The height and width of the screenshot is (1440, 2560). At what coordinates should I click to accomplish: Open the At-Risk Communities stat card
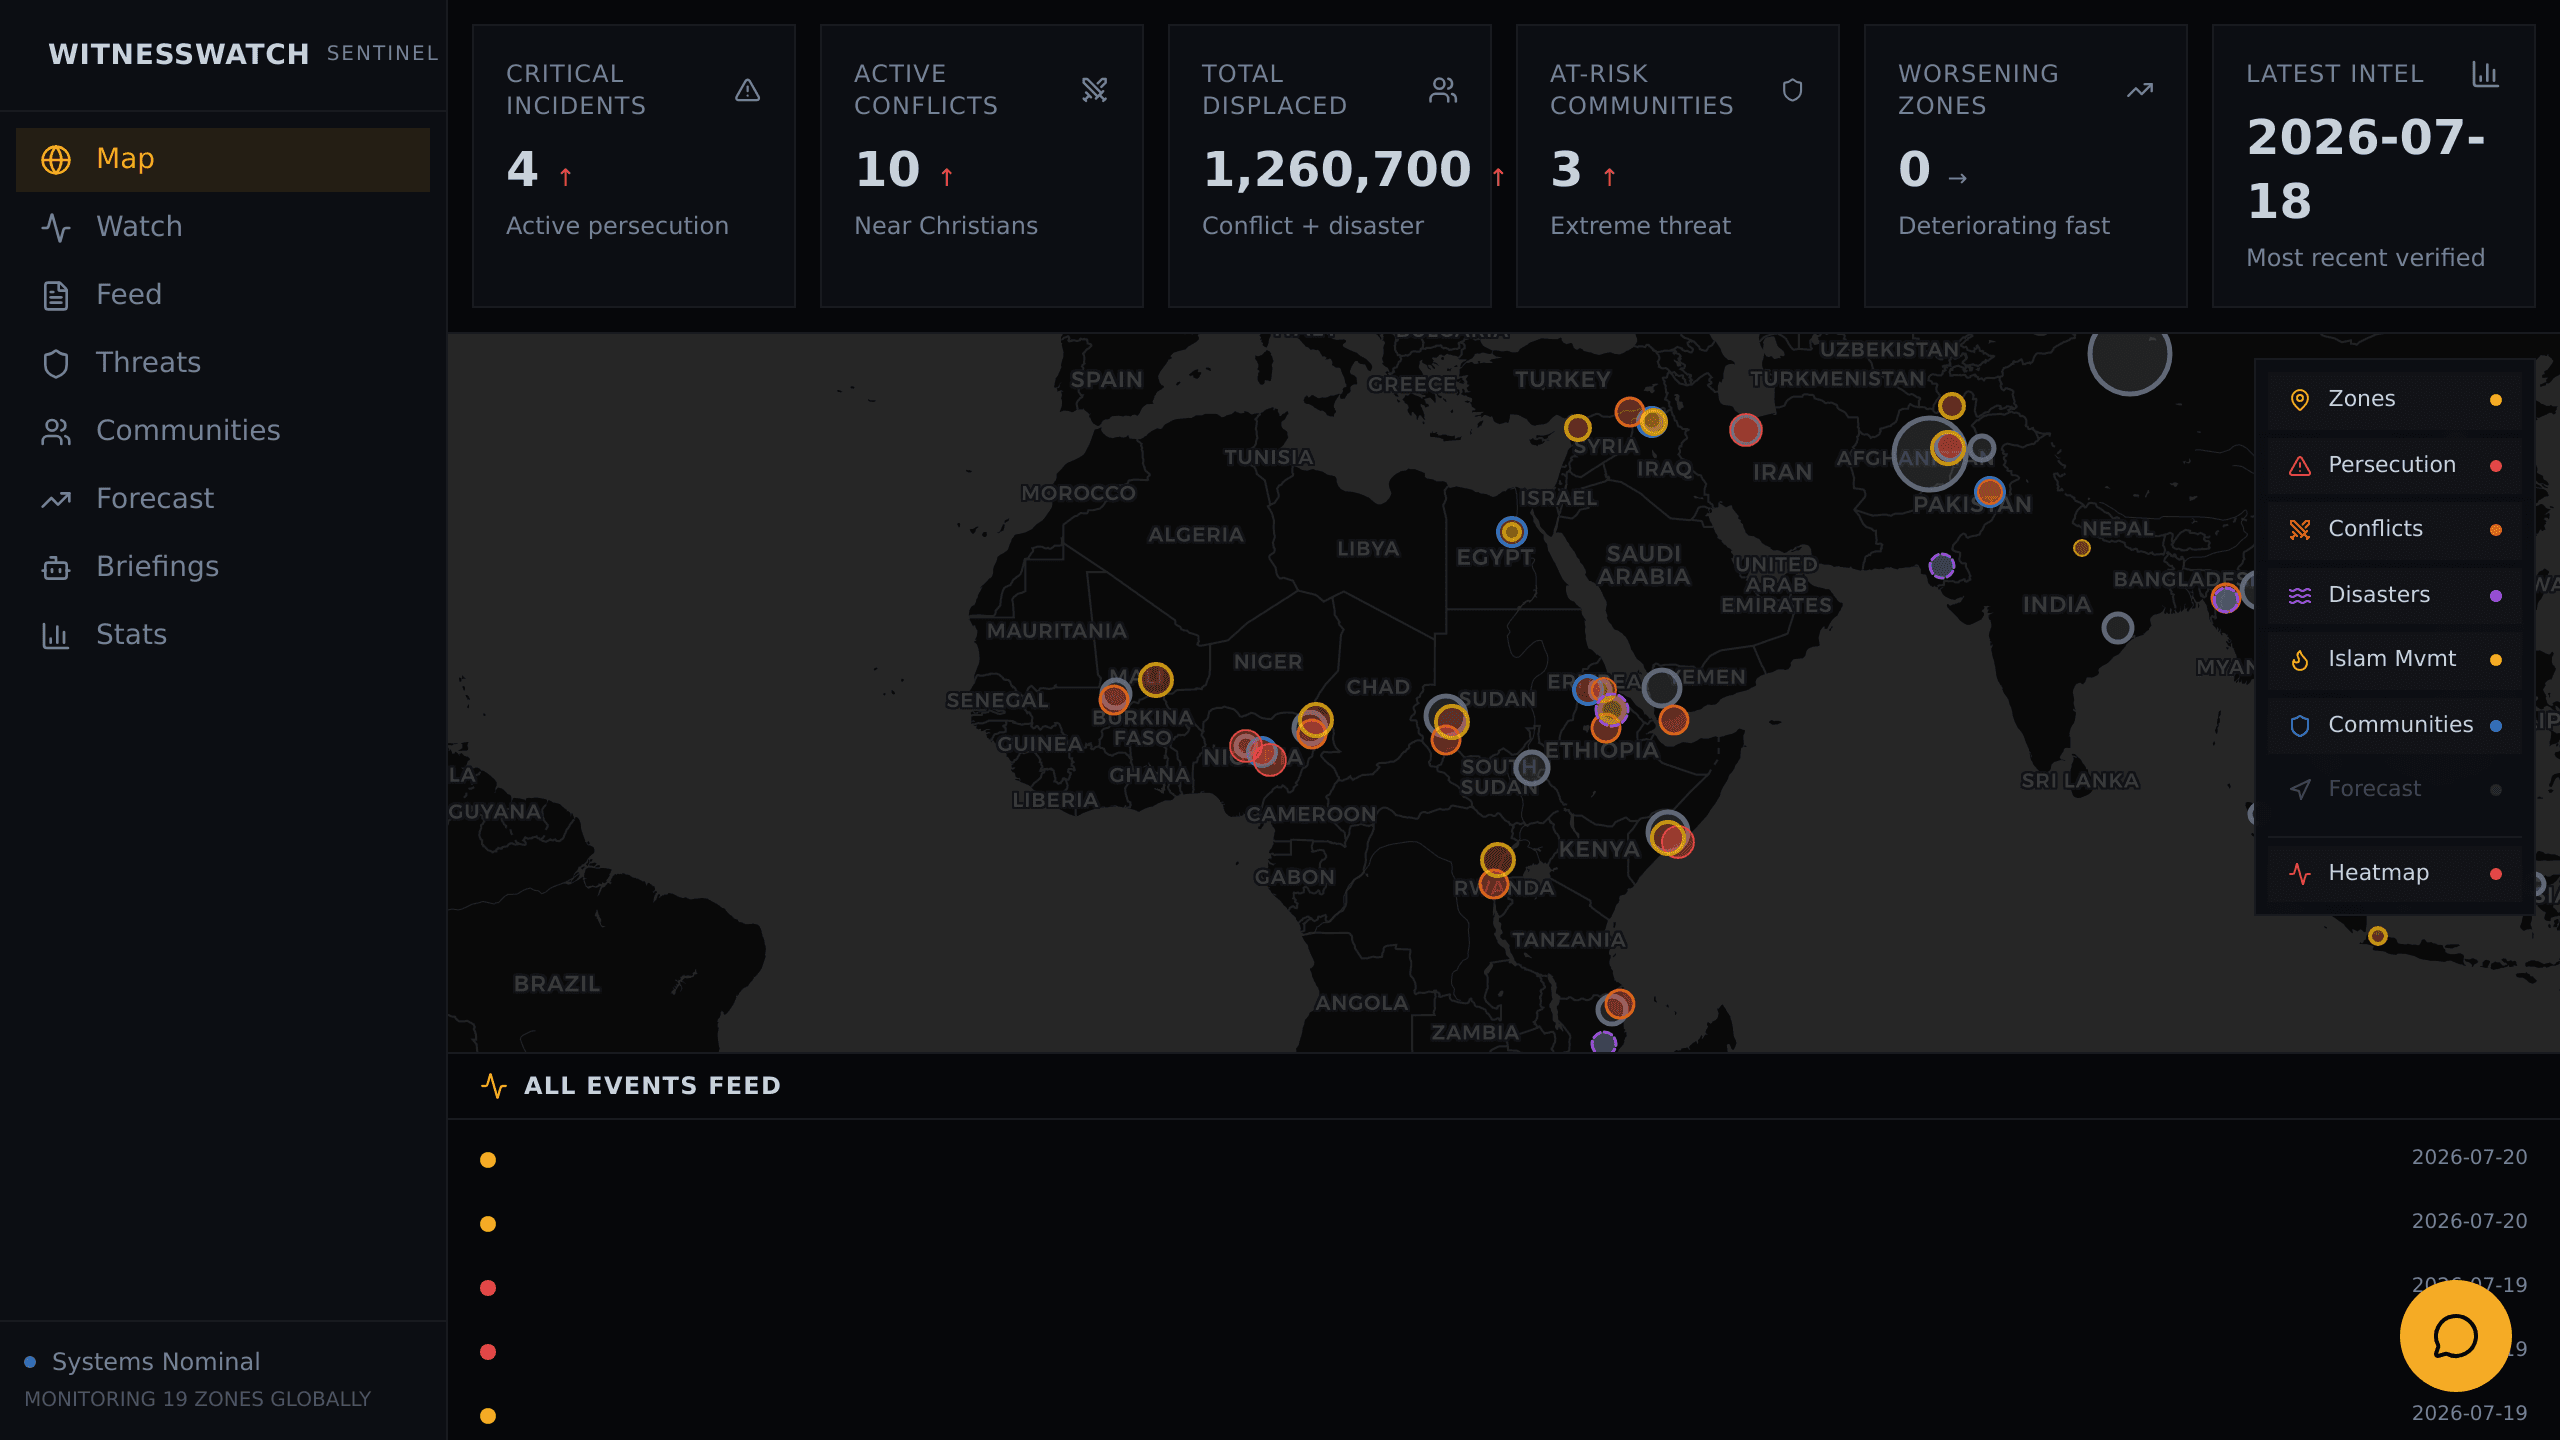[1678, 166]
